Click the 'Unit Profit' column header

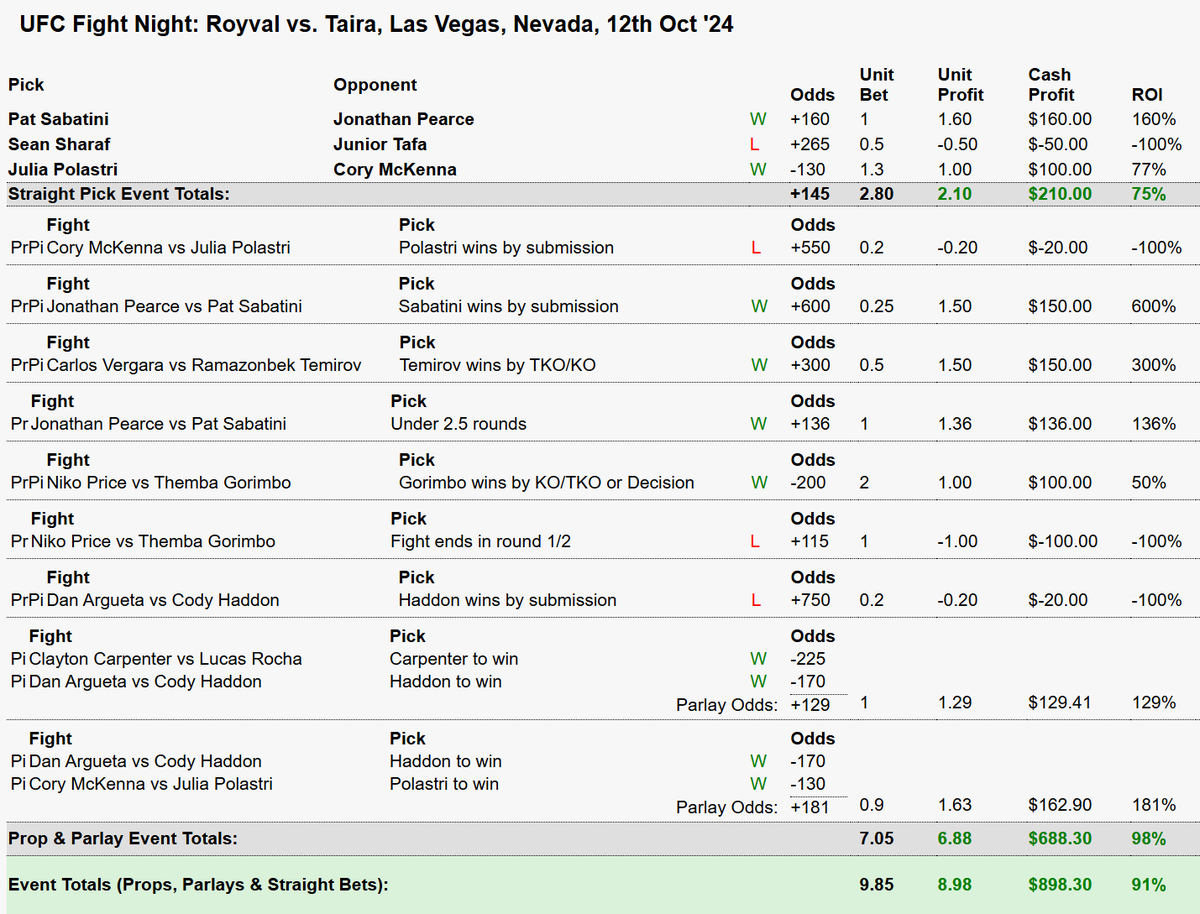pos(961,85)
